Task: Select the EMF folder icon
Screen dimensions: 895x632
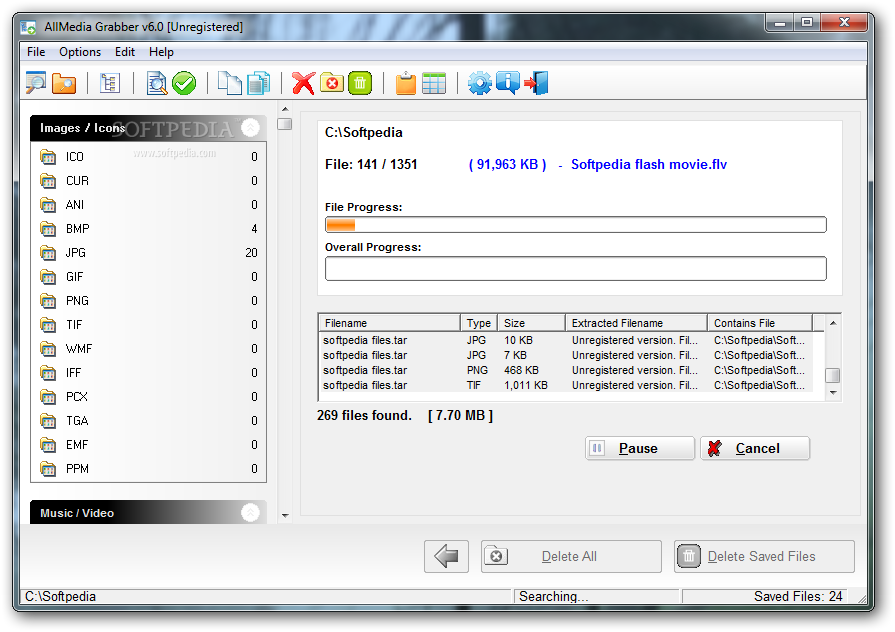Action: tap(49, 444)
